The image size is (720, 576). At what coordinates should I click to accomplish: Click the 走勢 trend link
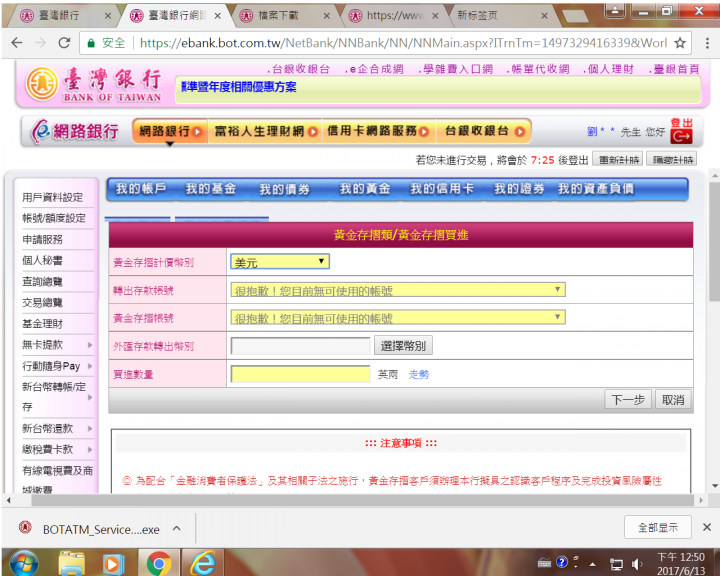[x=418, y=374]
